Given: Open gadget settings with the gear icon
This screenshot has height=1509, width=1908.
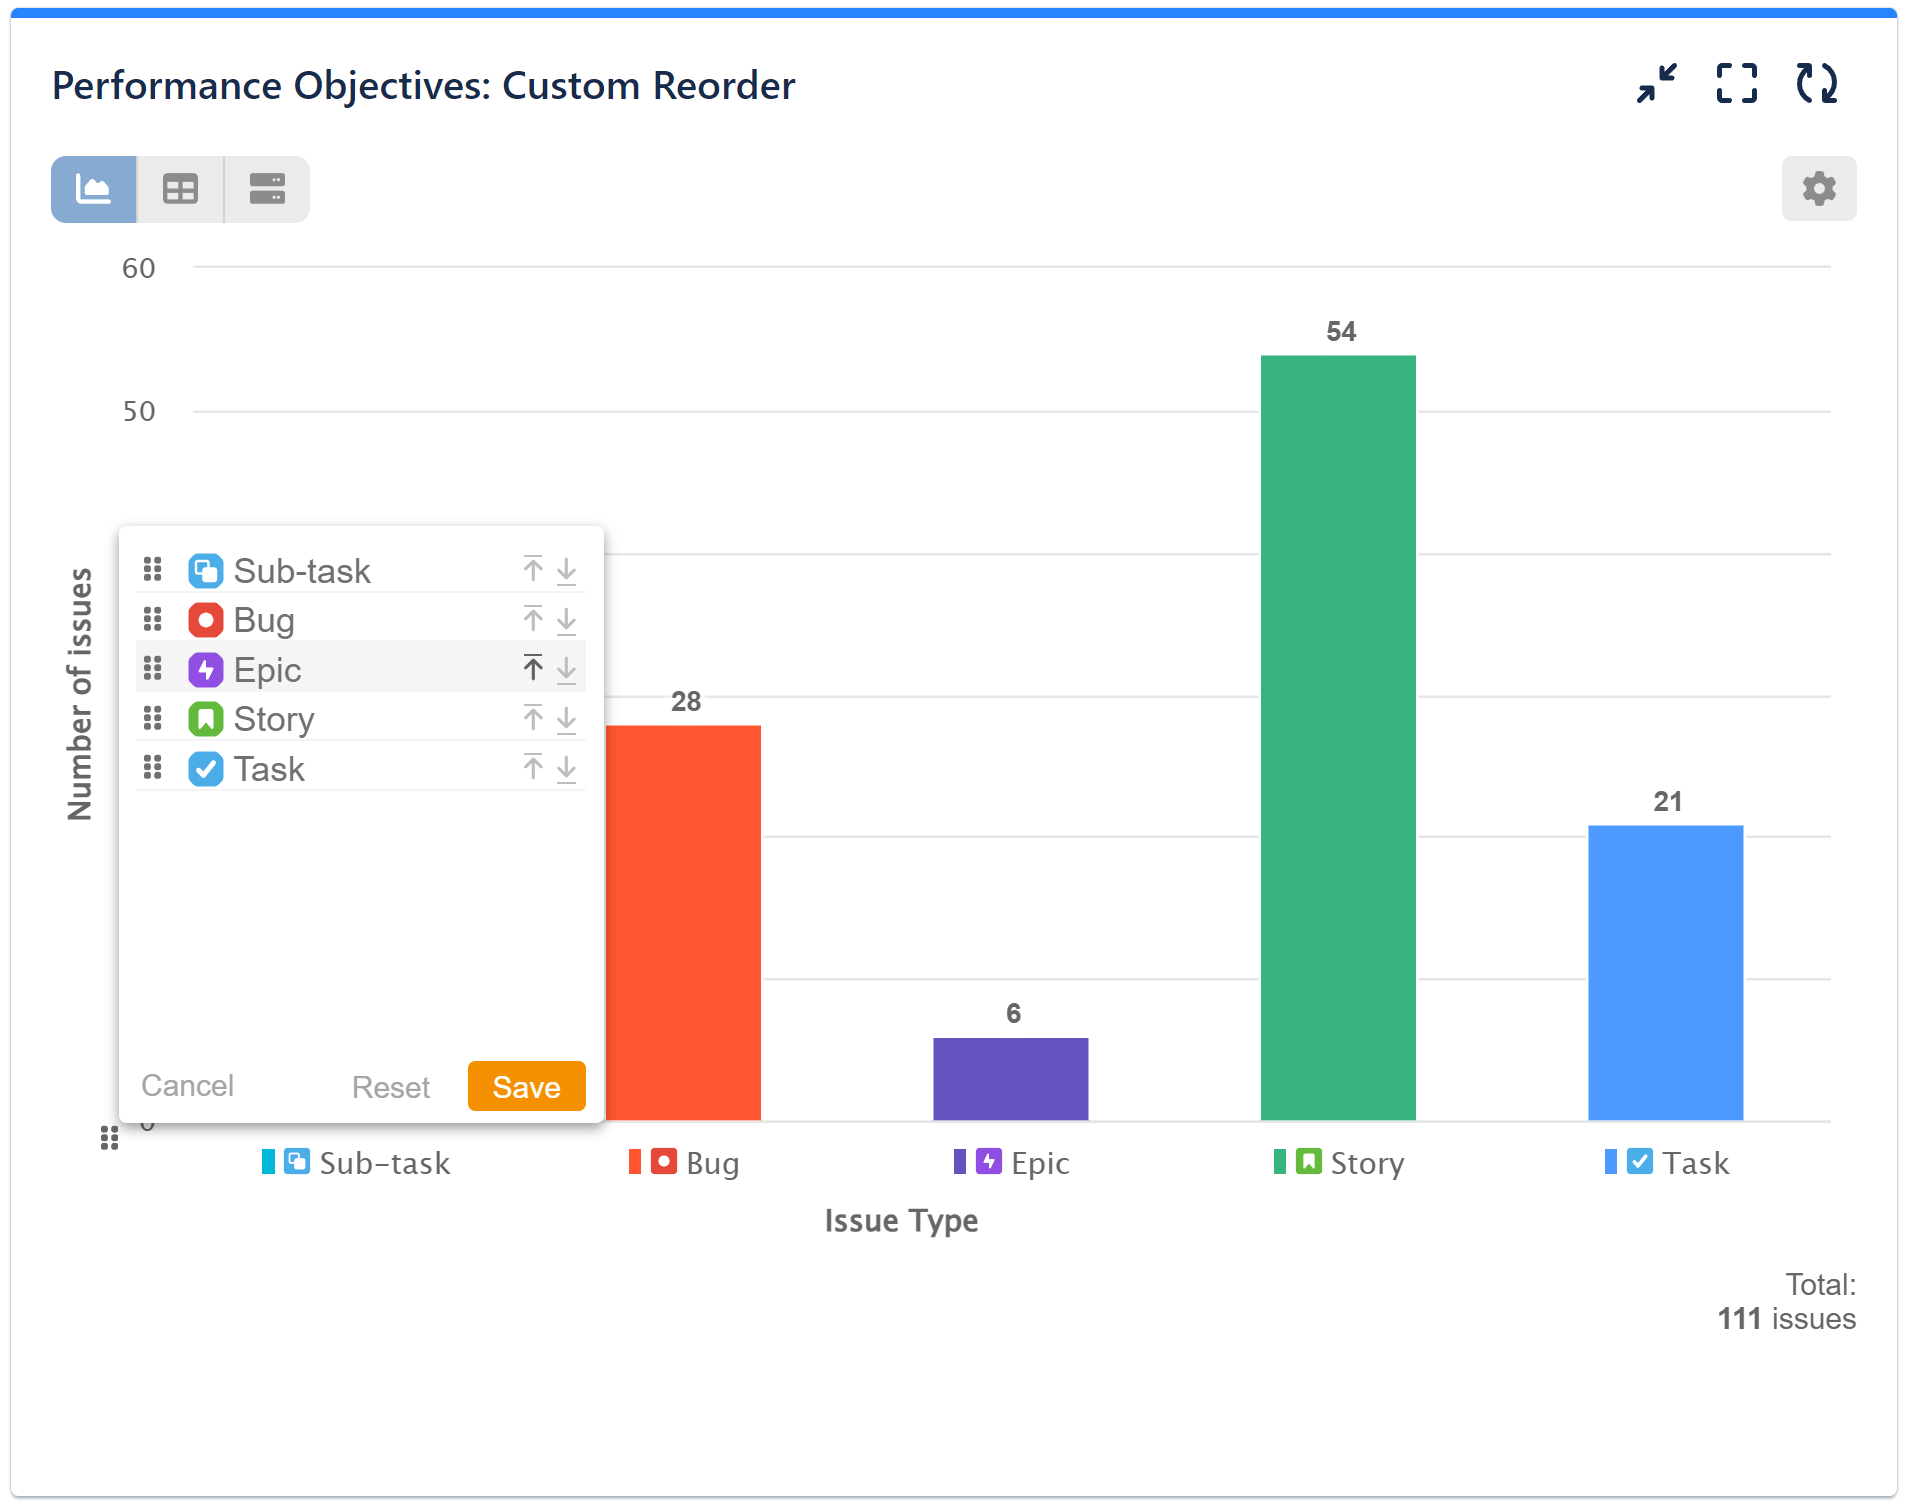Looking at the screenshot, I should [x=1819, y=188].
